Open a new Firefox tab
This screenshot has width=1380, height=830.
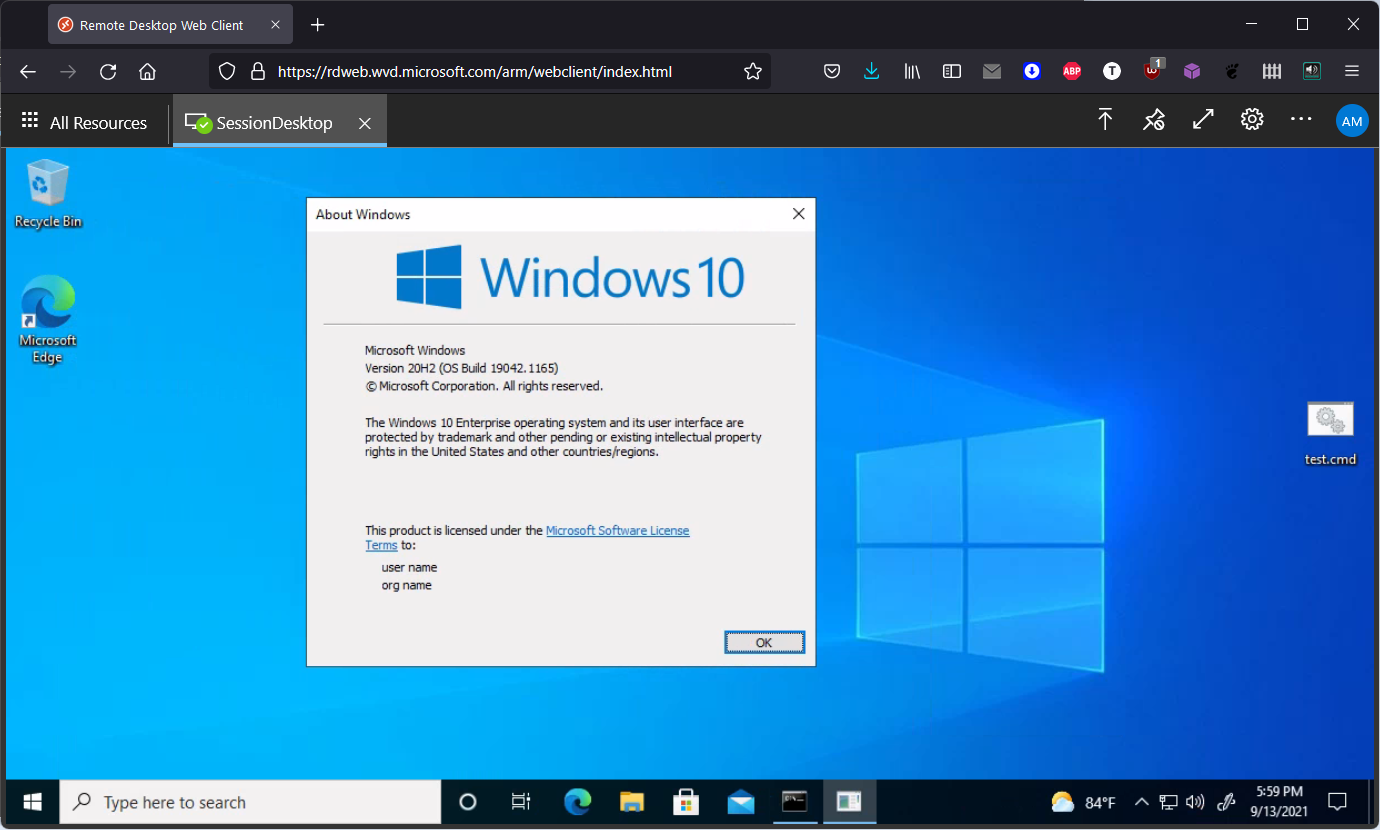(x=318, y=25)
